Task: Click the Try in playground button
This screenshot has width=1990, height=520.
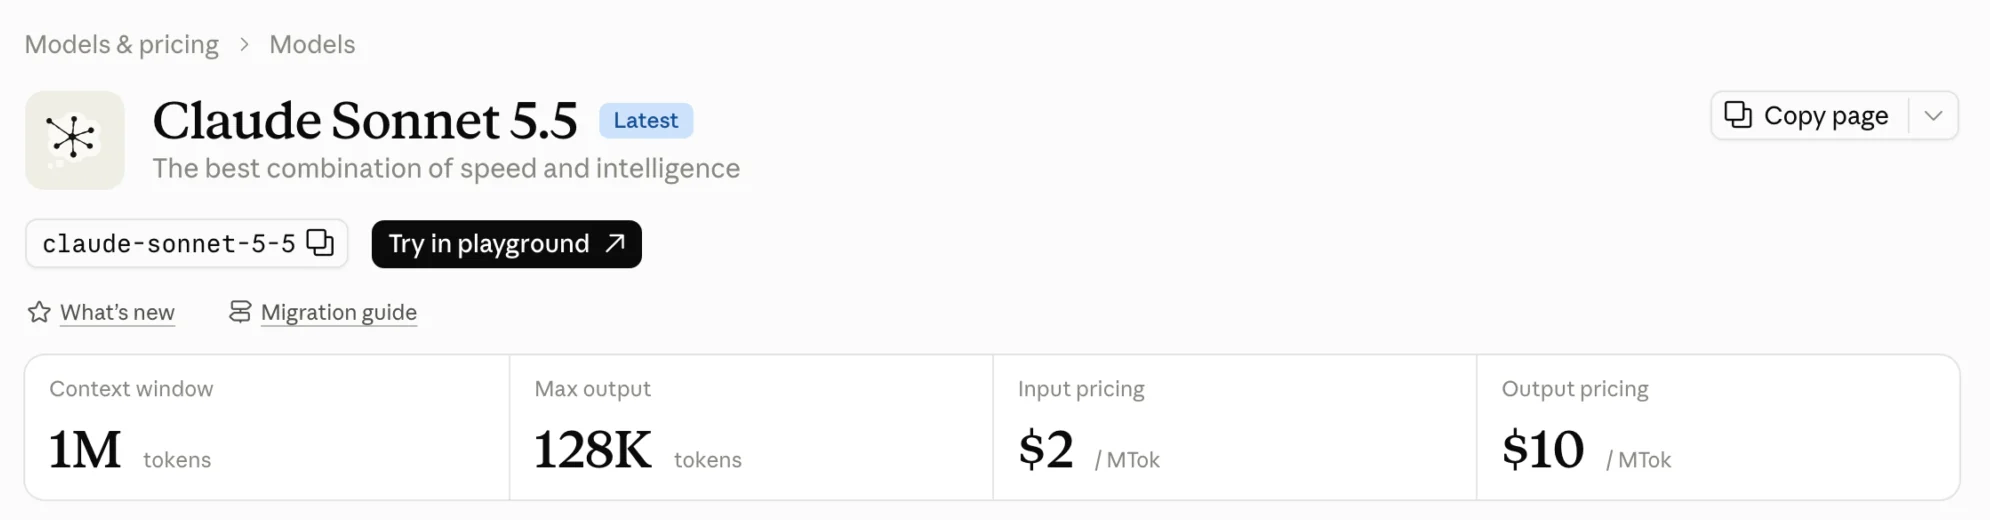Action: (507, 244)
